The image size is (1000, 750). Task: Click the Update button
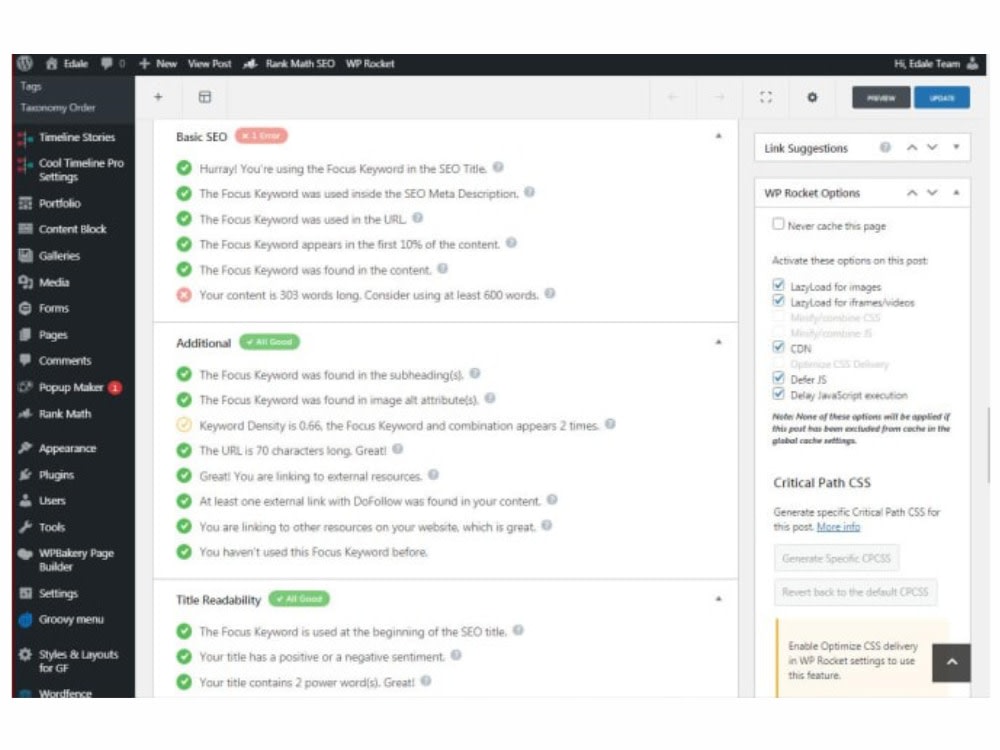(942, 98)
